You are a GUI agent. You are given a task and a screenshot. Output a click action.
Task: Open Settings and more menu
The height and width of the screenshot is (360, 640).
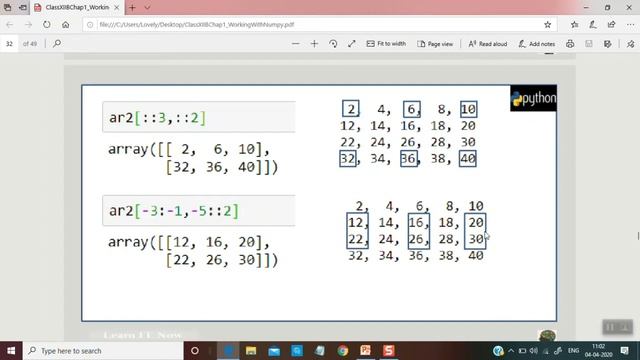[x=630, y=24]
